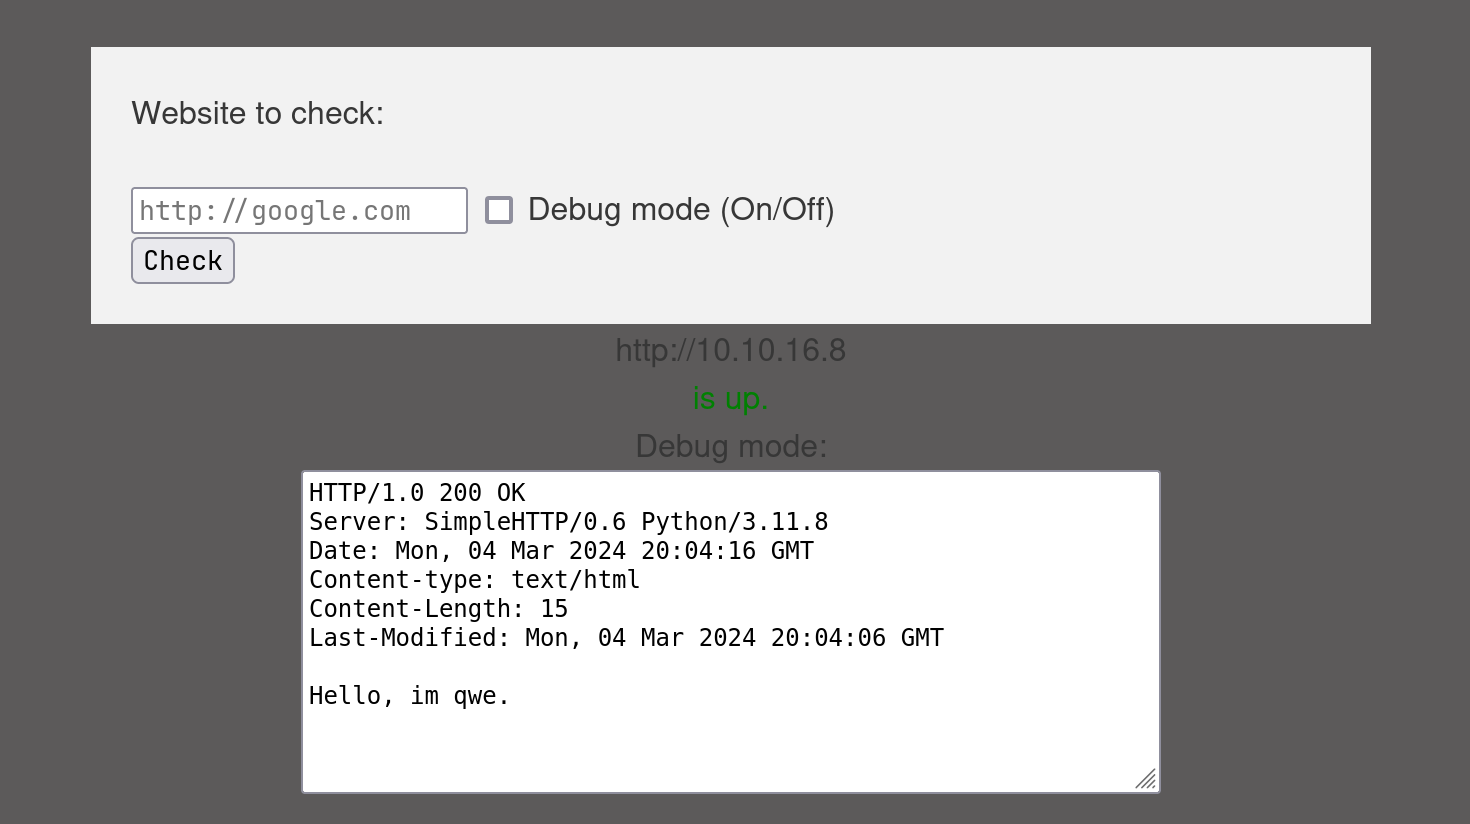Screen dimensions: 1470x824
Task: Click the Check button
Action: (x=183, y=260)
